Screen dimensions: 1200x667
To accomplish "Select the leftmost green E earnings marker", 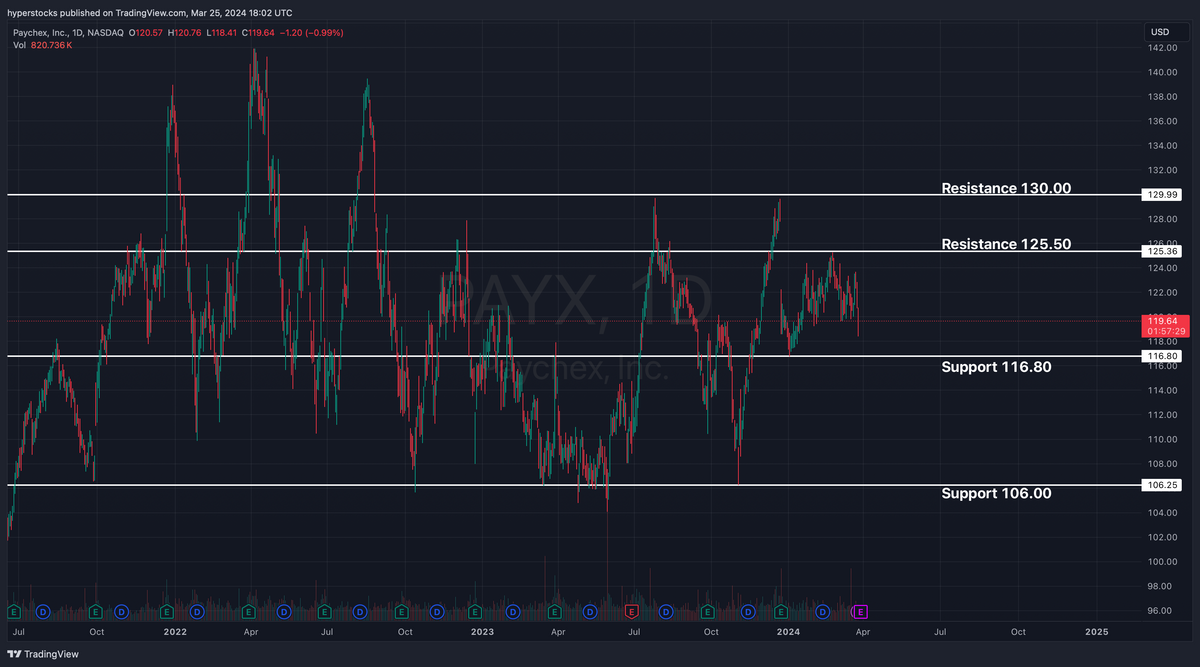I will pyautogui.click(x=12, y=612).
